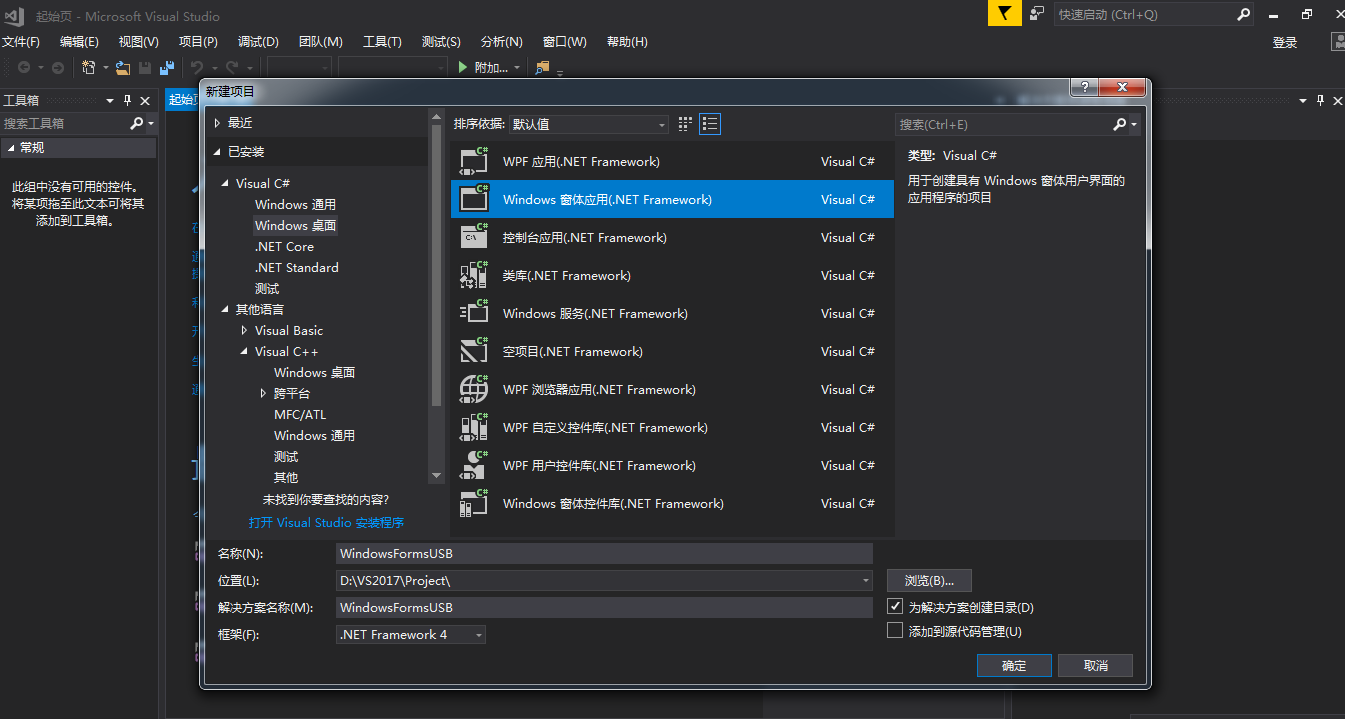Viewport: 1345px width, 719px height.
Task: Click the open file folder toolbar icon
Action: [123, 67]
